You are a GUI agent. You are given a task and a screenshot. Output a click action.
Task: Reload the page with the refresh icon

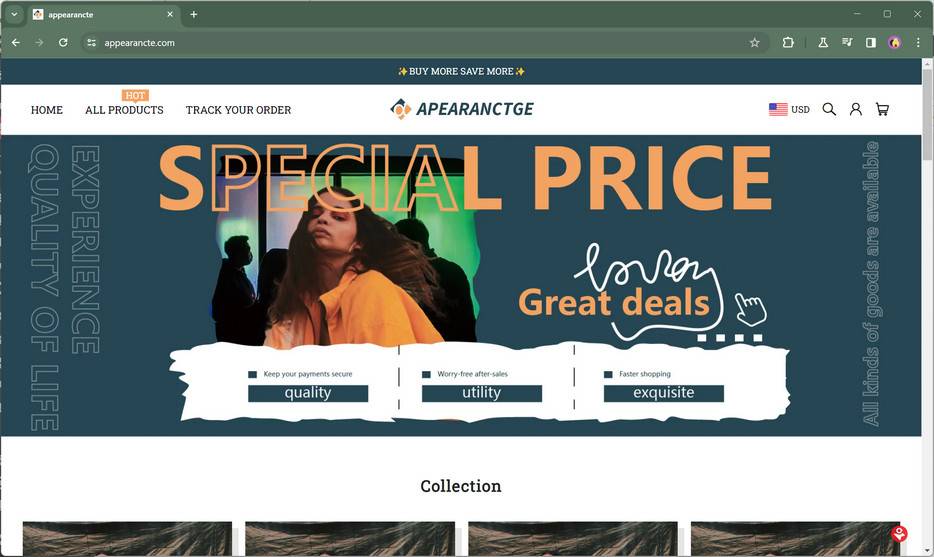click(x=63, y=43)
